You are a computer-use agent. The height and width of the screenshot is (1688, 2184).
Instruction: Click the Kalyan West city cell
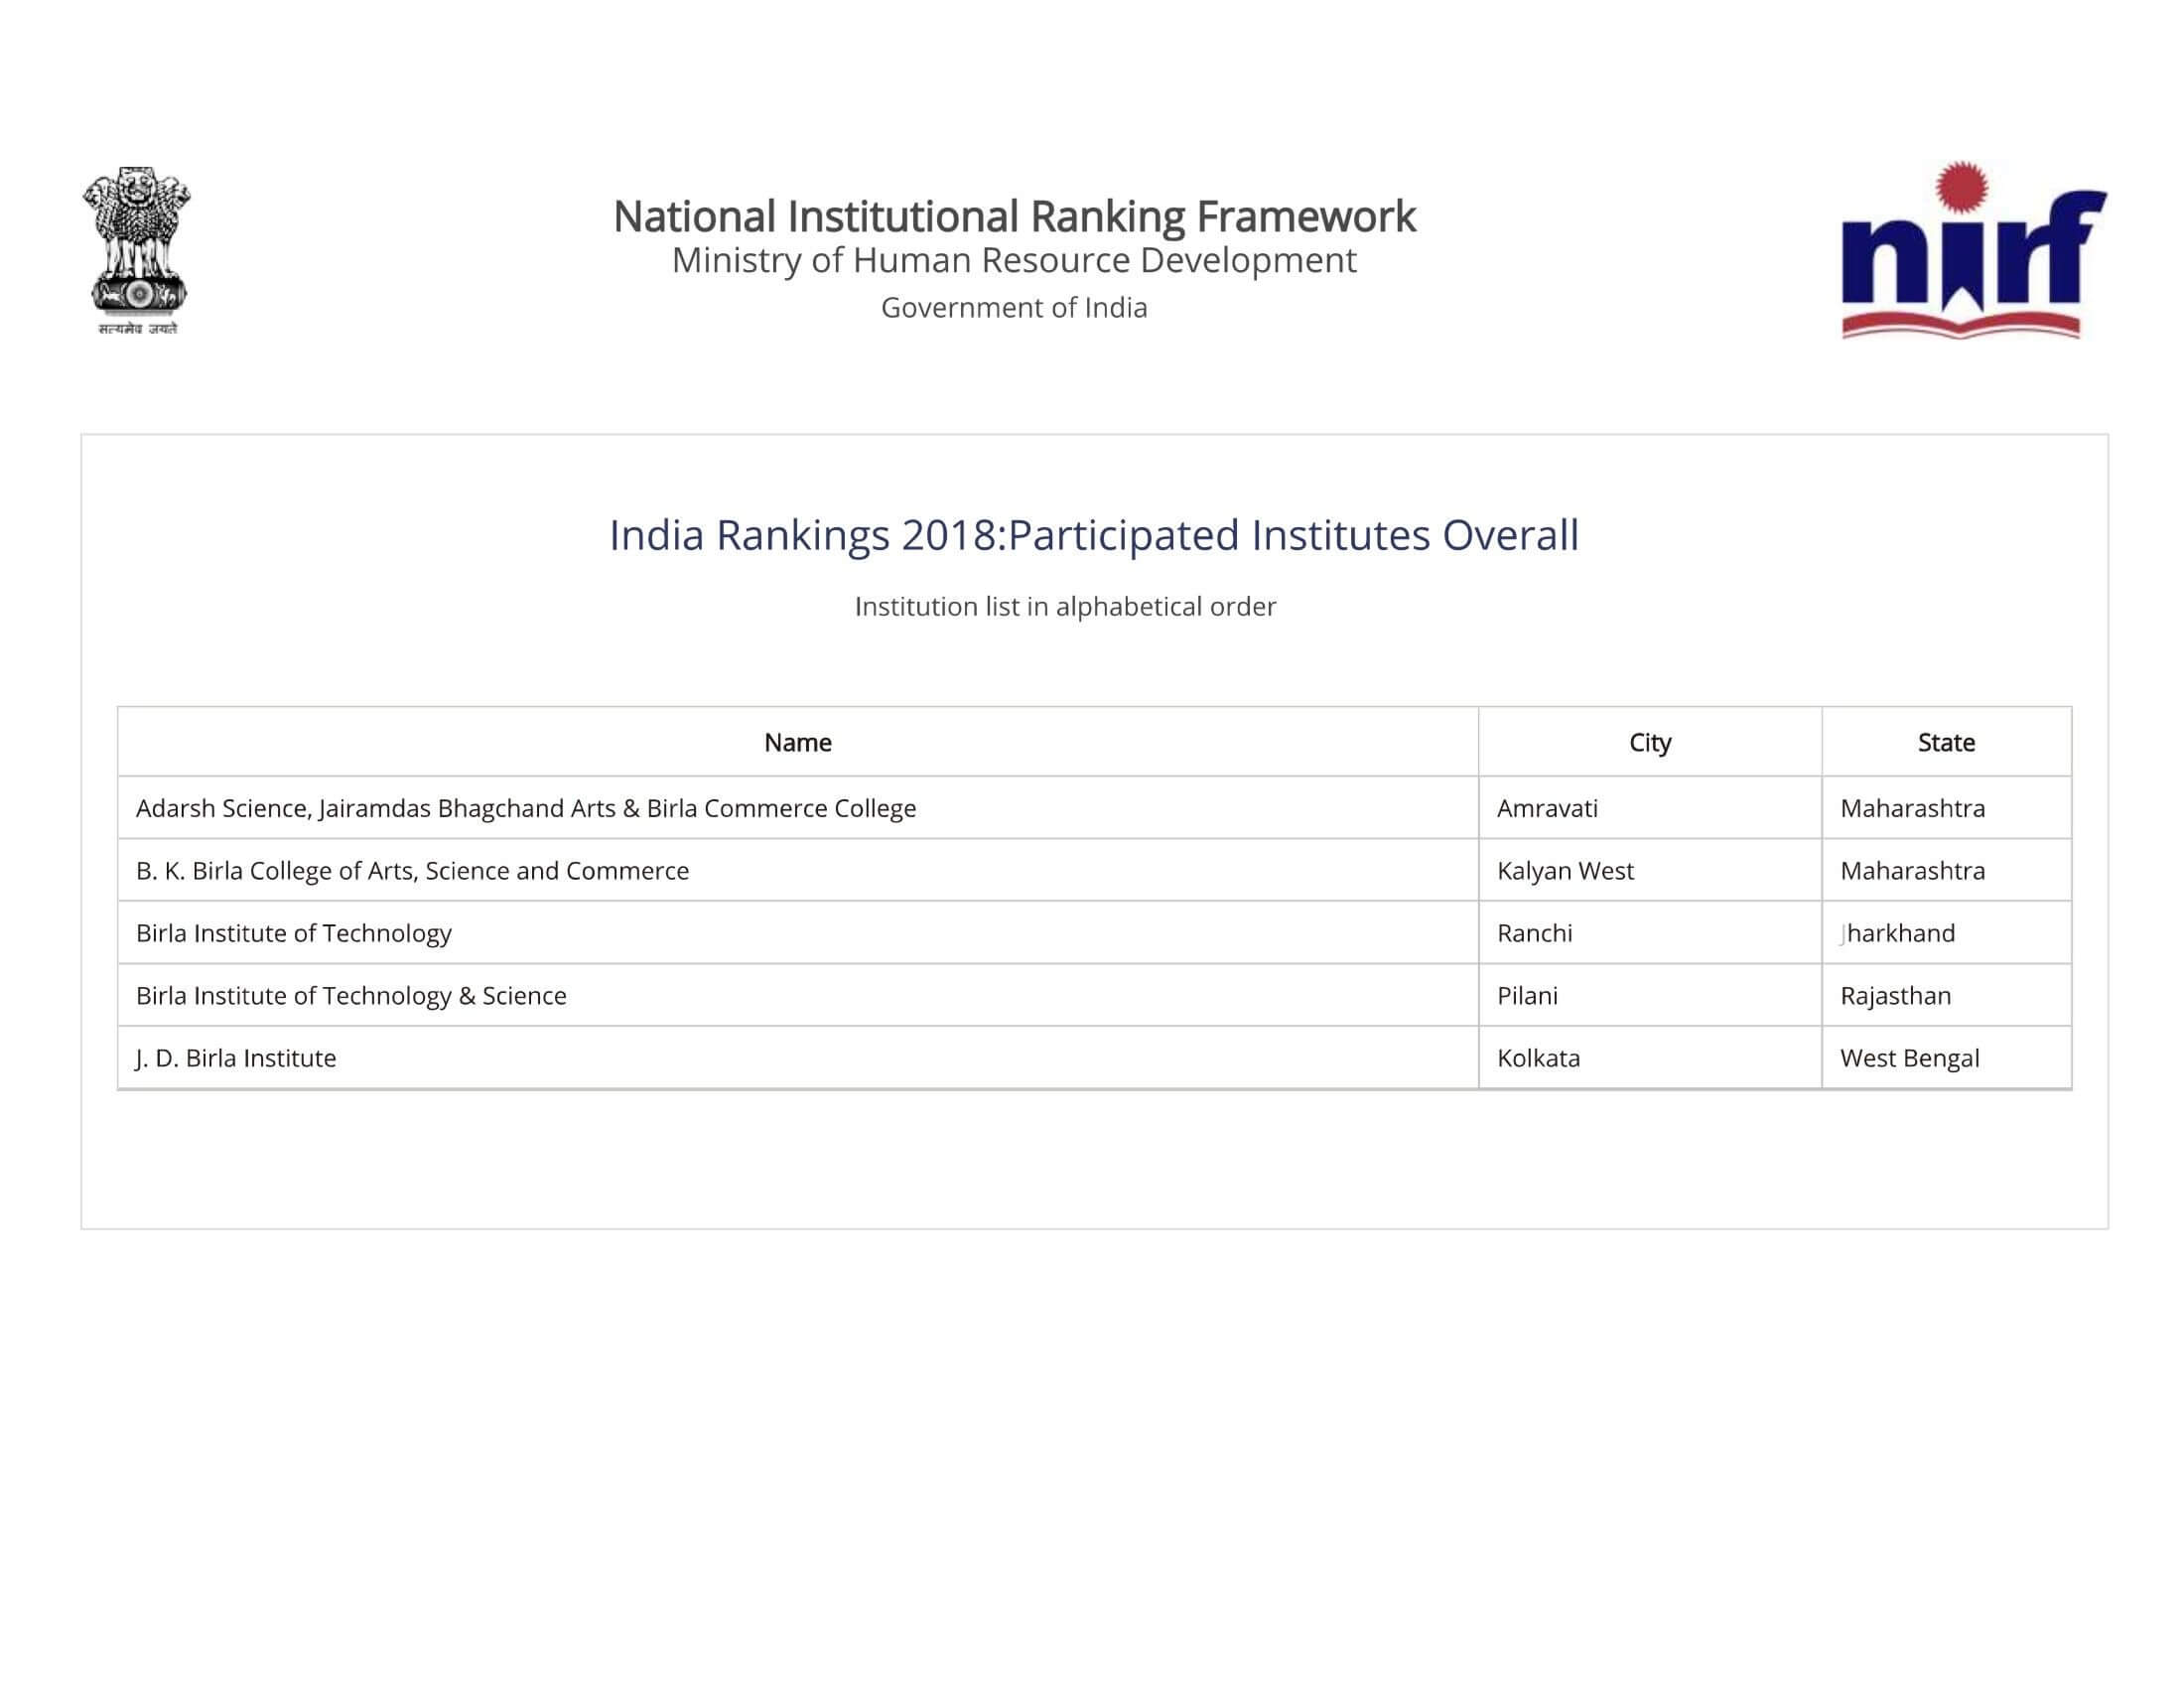tap(1565, 870)
